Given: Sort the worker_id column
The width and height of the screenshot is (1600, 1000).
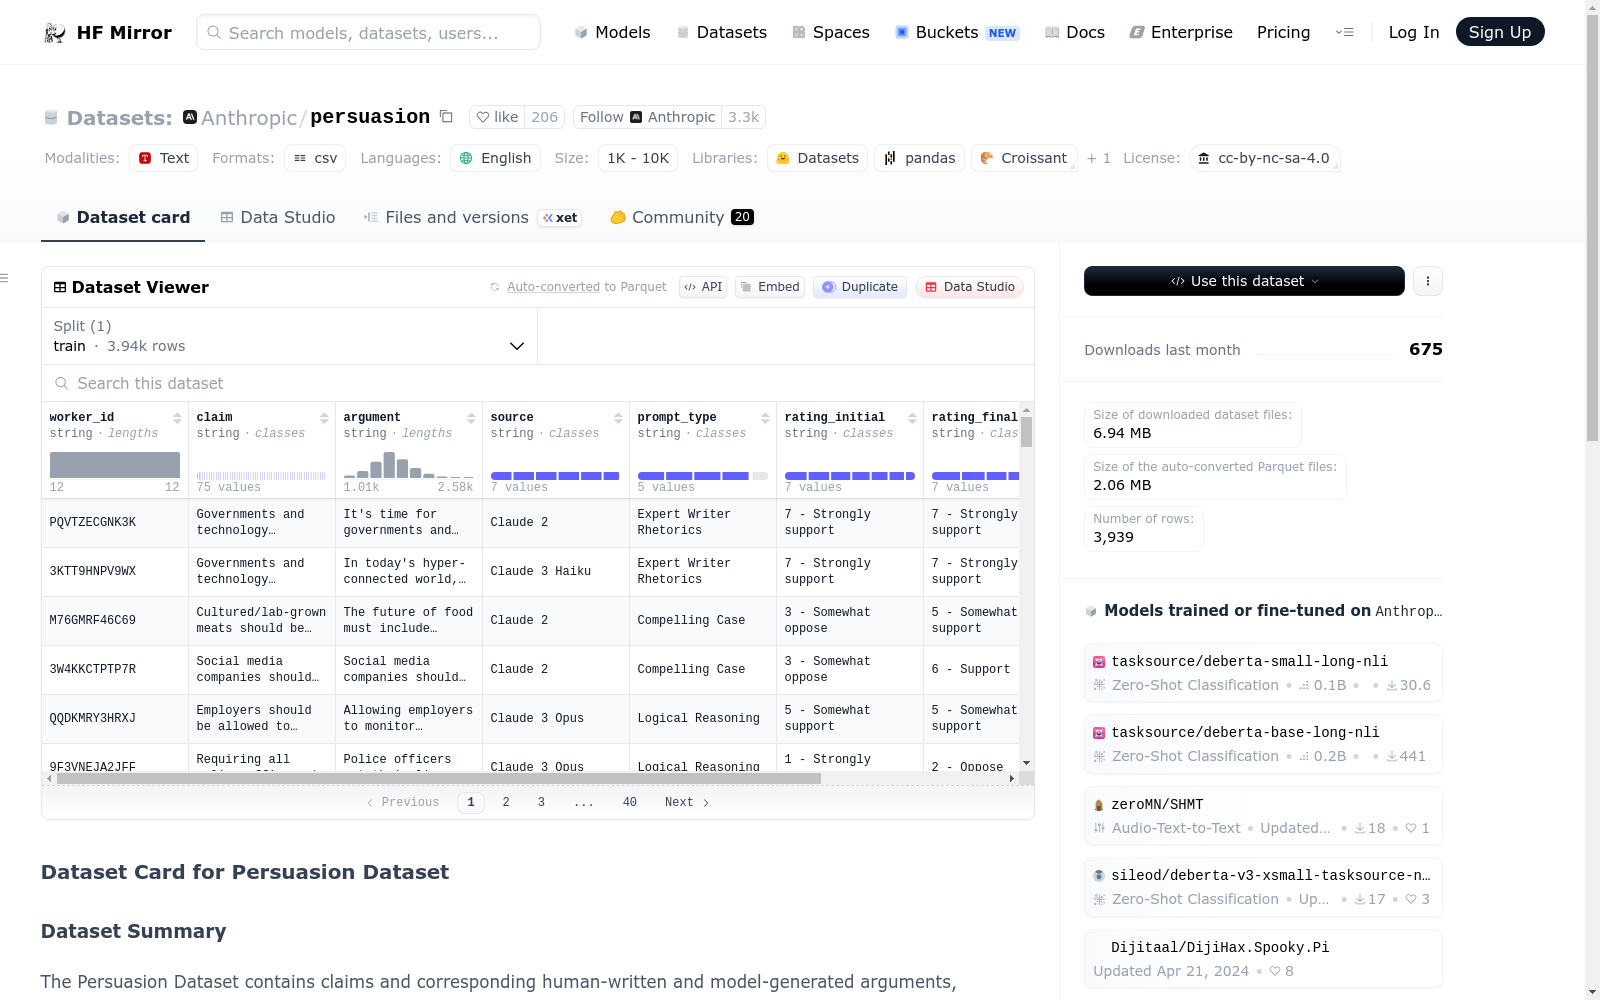Looking at the screenshot, I should coord(177,418).
